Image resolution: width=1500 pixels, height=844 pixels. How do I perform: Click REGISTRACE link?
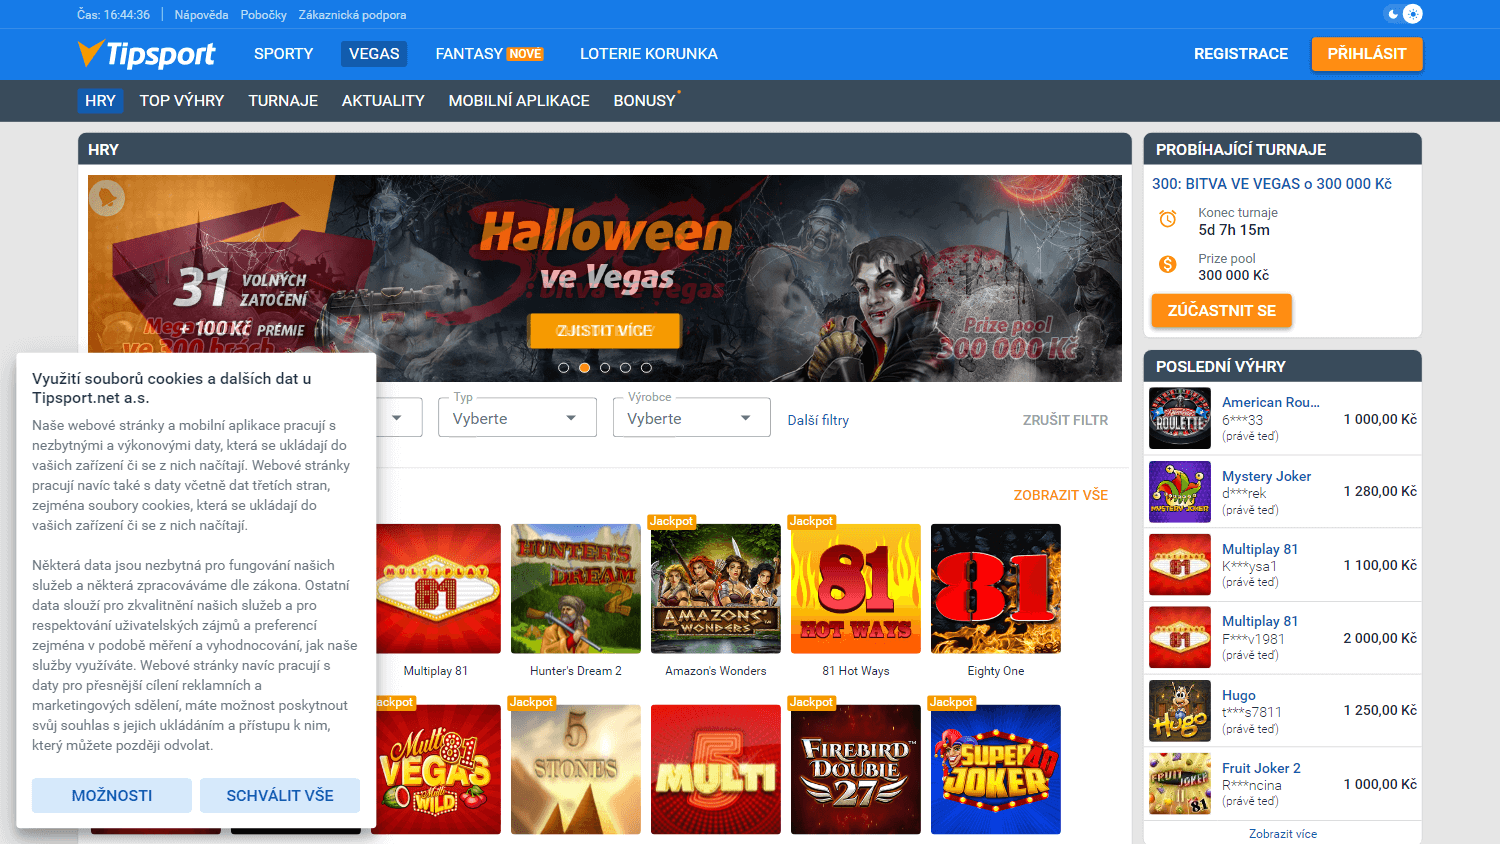tap(1241, 54)
